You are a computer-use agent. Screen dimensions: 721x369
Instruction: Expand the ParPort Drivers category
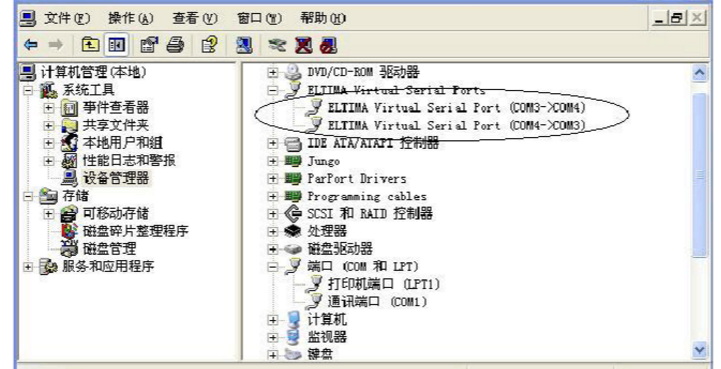pos(273,179)
